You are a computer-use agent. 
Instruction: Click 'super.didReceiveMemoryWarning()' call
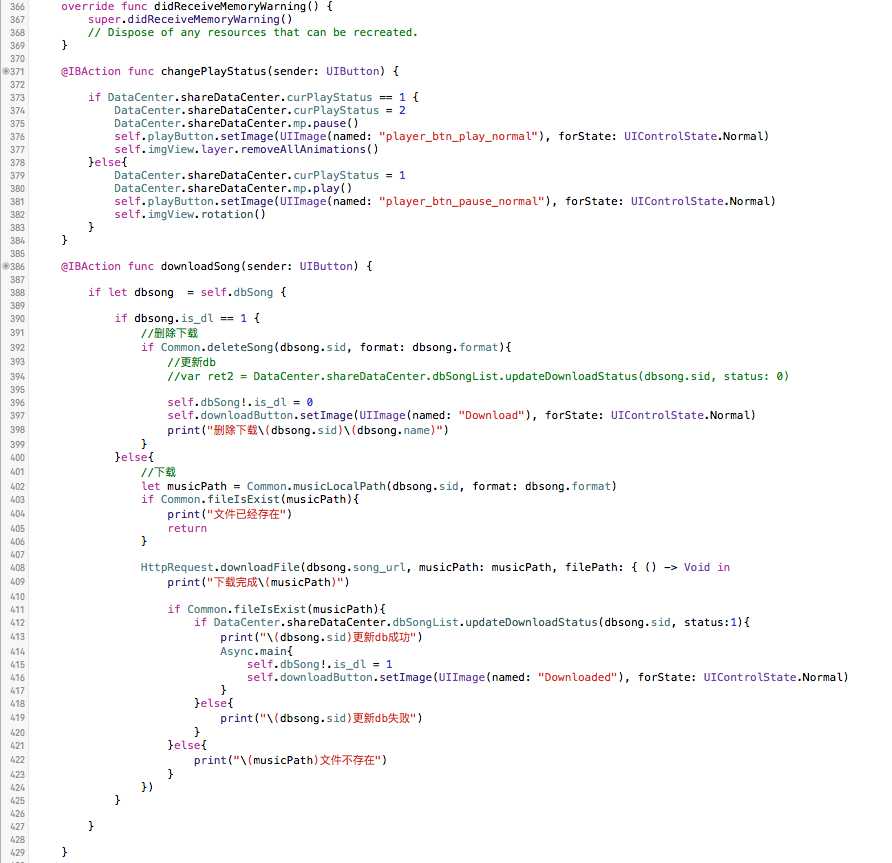point(190,19)
